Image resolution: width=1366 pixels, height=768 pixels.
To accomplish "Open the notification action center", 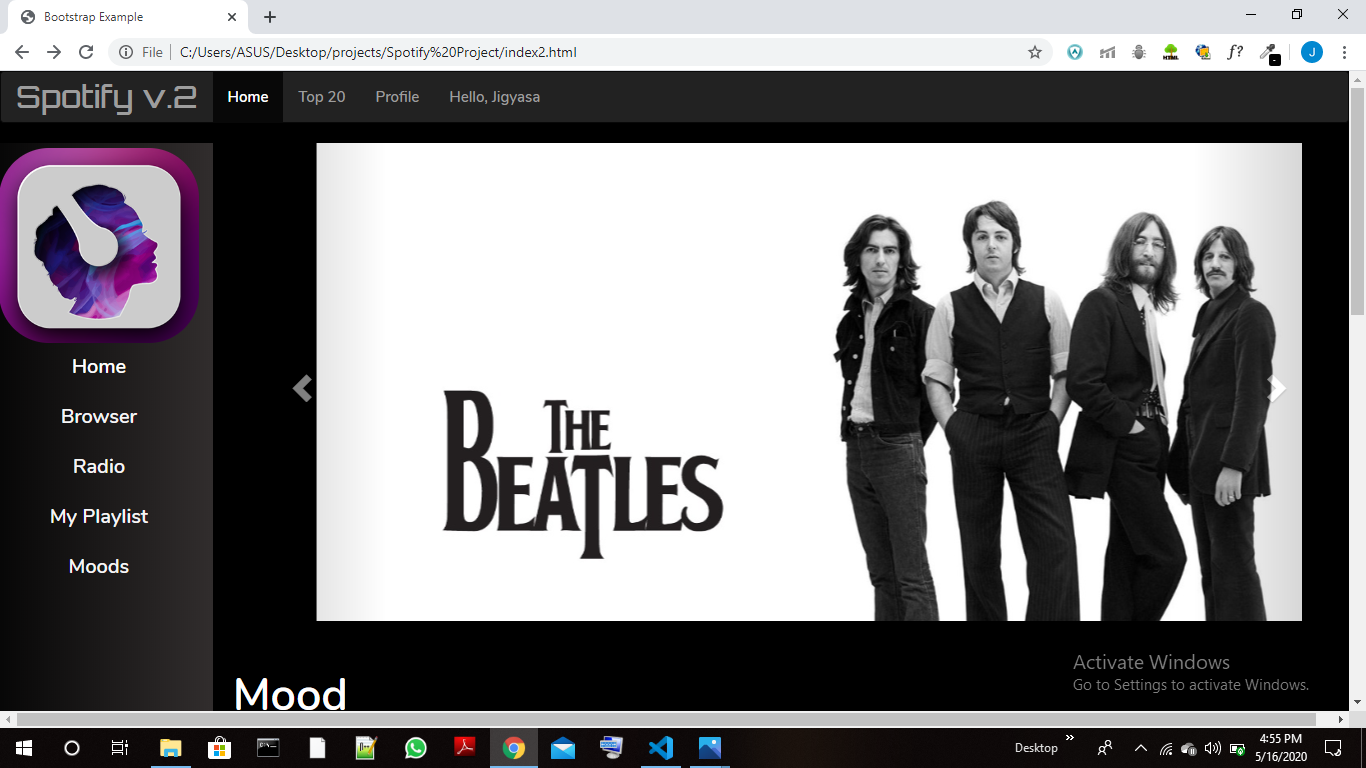I will [1333, 747].
